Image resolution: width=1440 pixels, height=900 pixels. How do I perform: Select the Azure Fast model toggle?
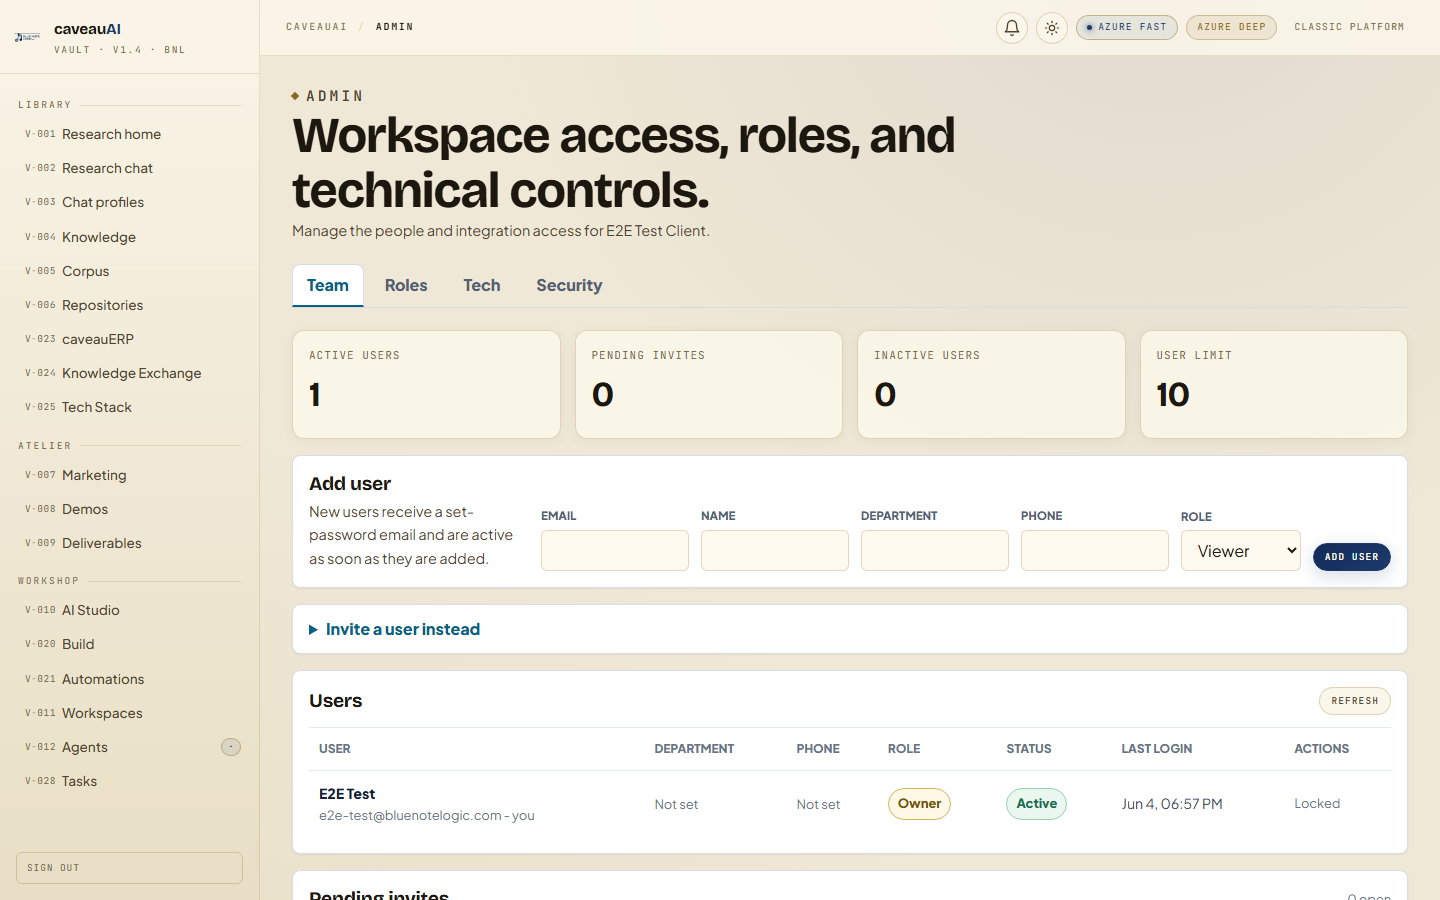pyautogui.click(x=1127, y=27)
